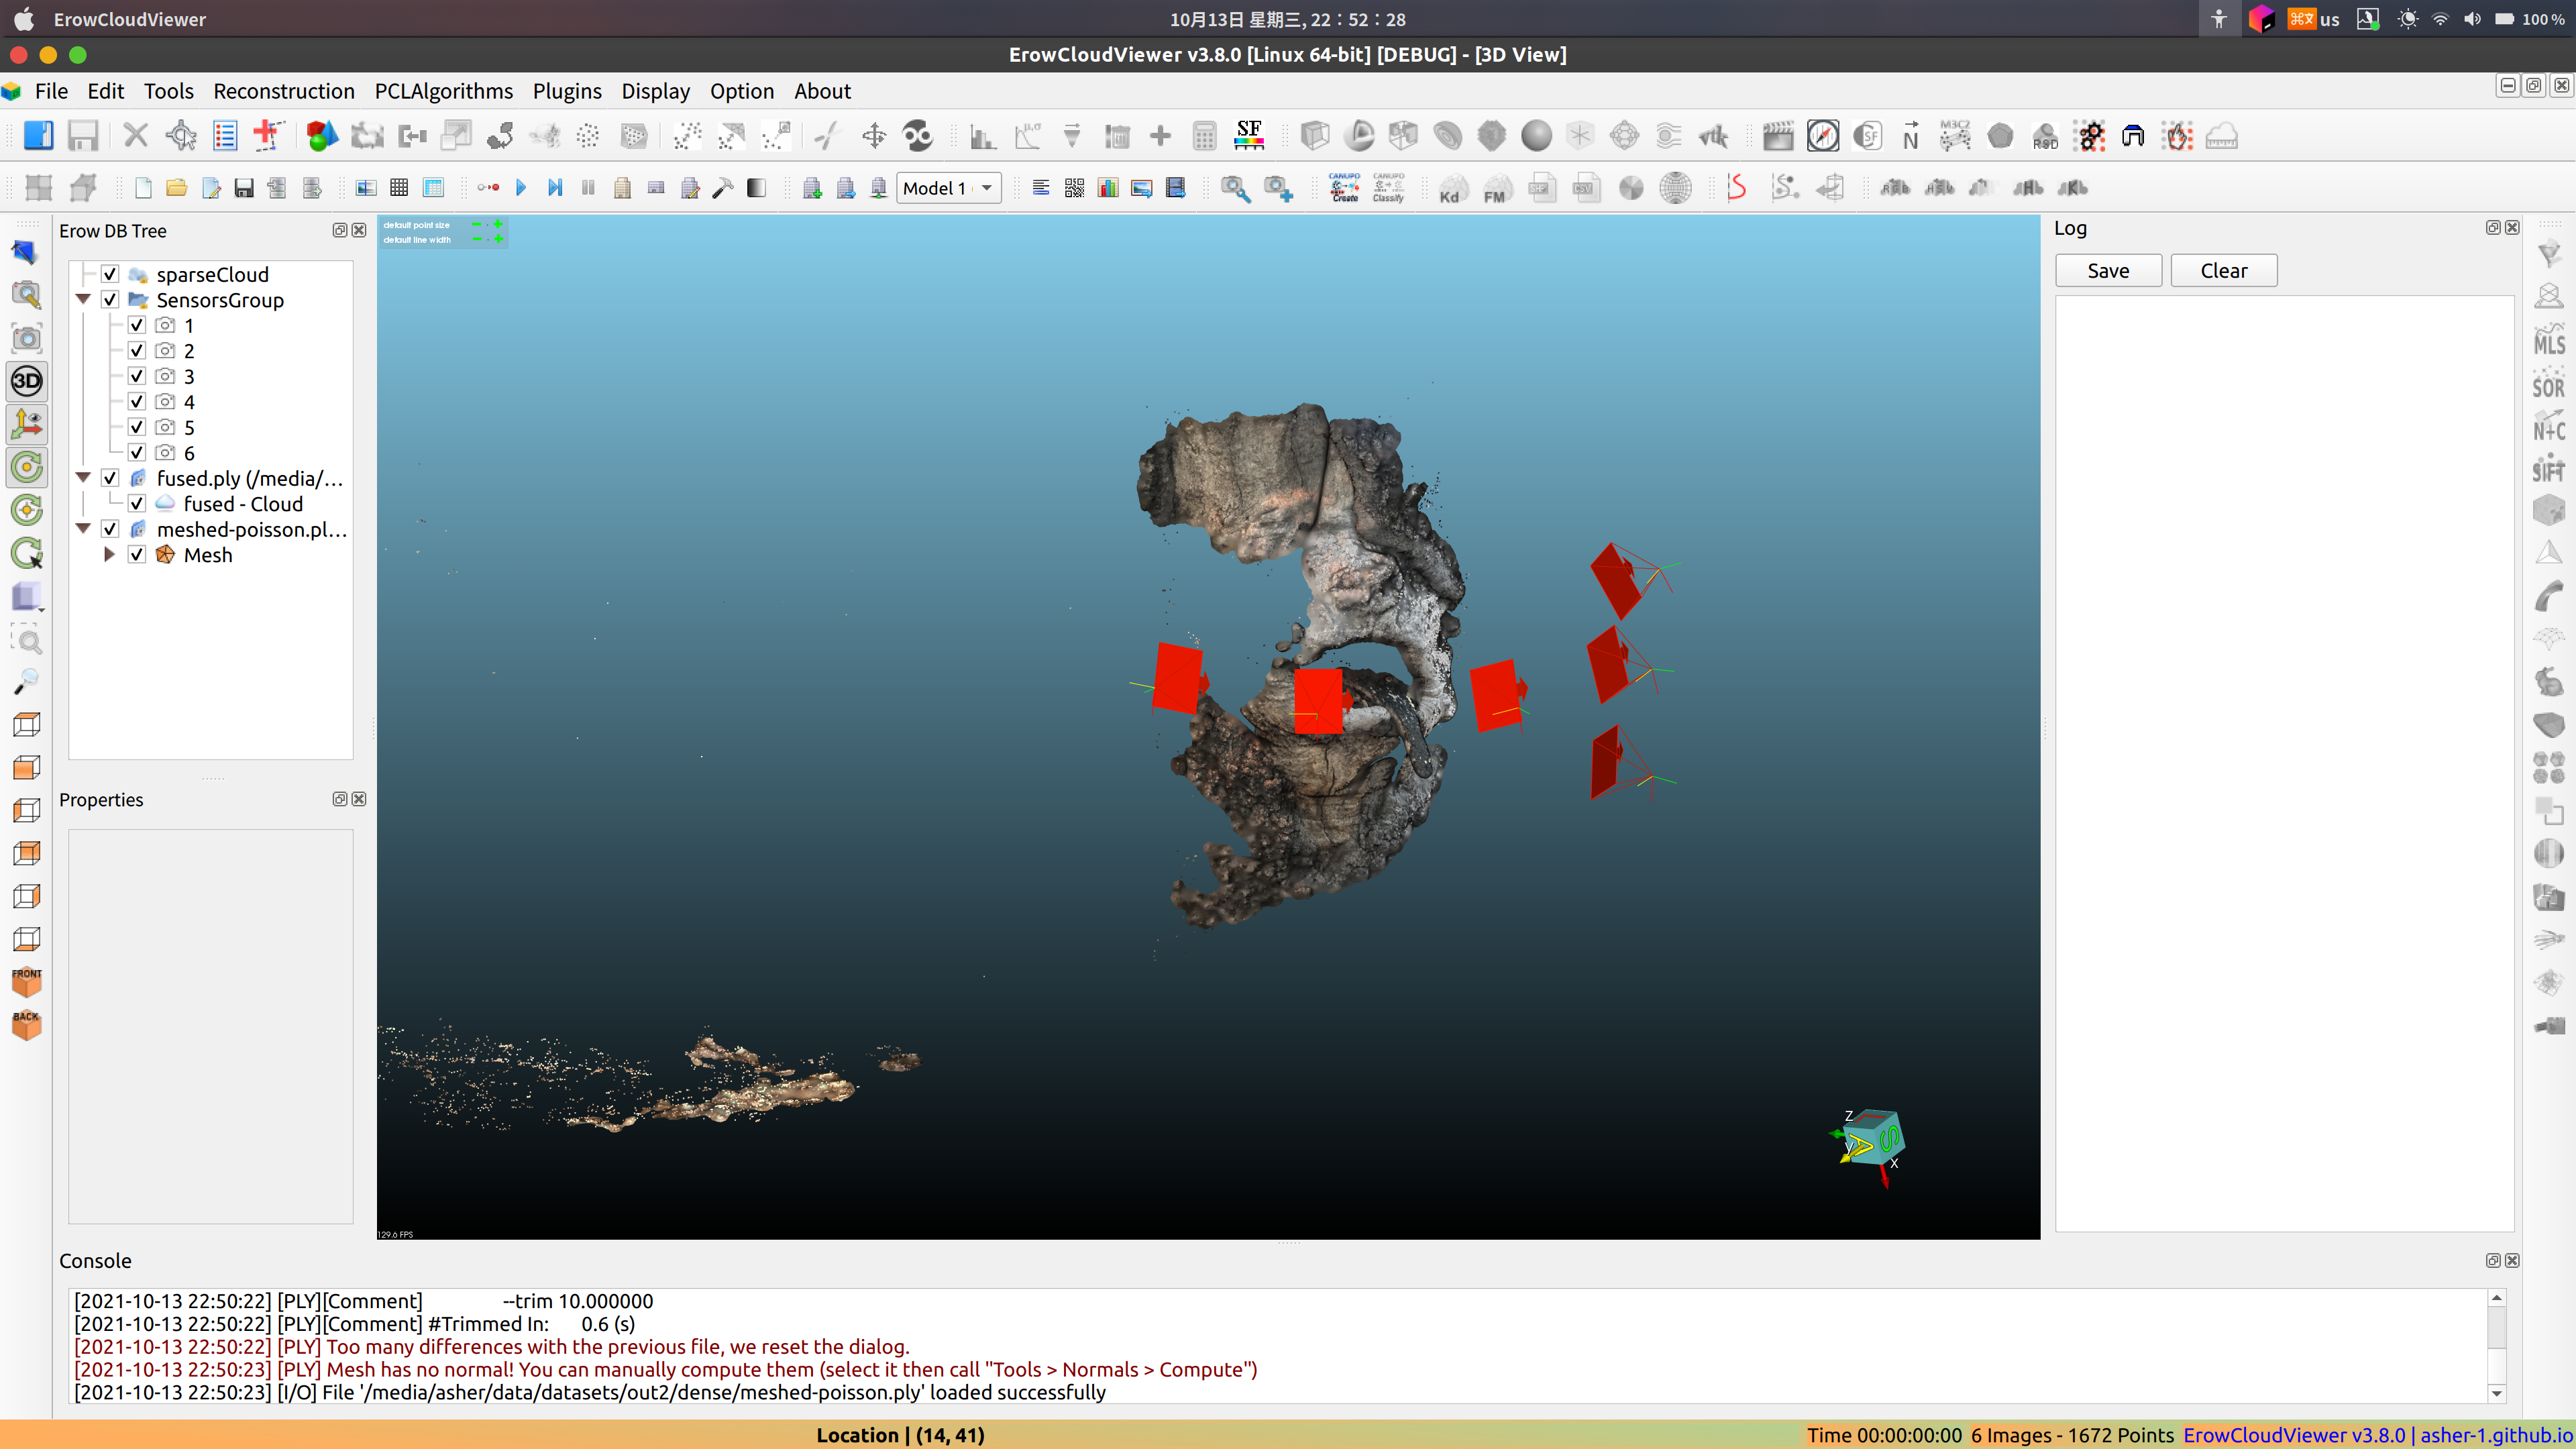Expand the Mesh tree item
The height and width of the screenshot is (1449, 2576).
[x=110, y=555]
